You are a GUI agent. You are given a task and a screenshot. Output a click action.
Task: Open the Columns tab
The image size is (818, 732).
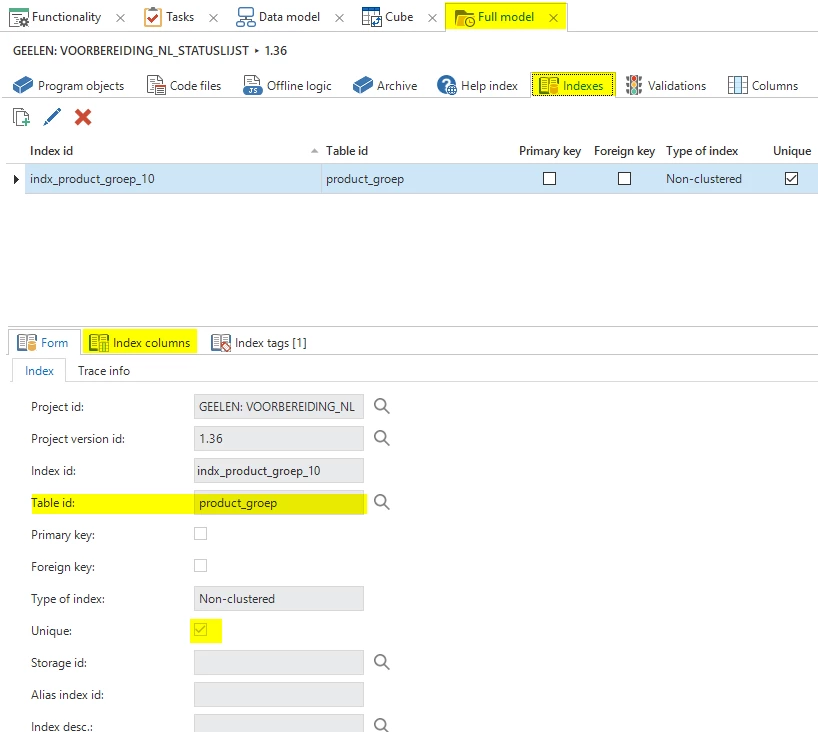[763, 86]
